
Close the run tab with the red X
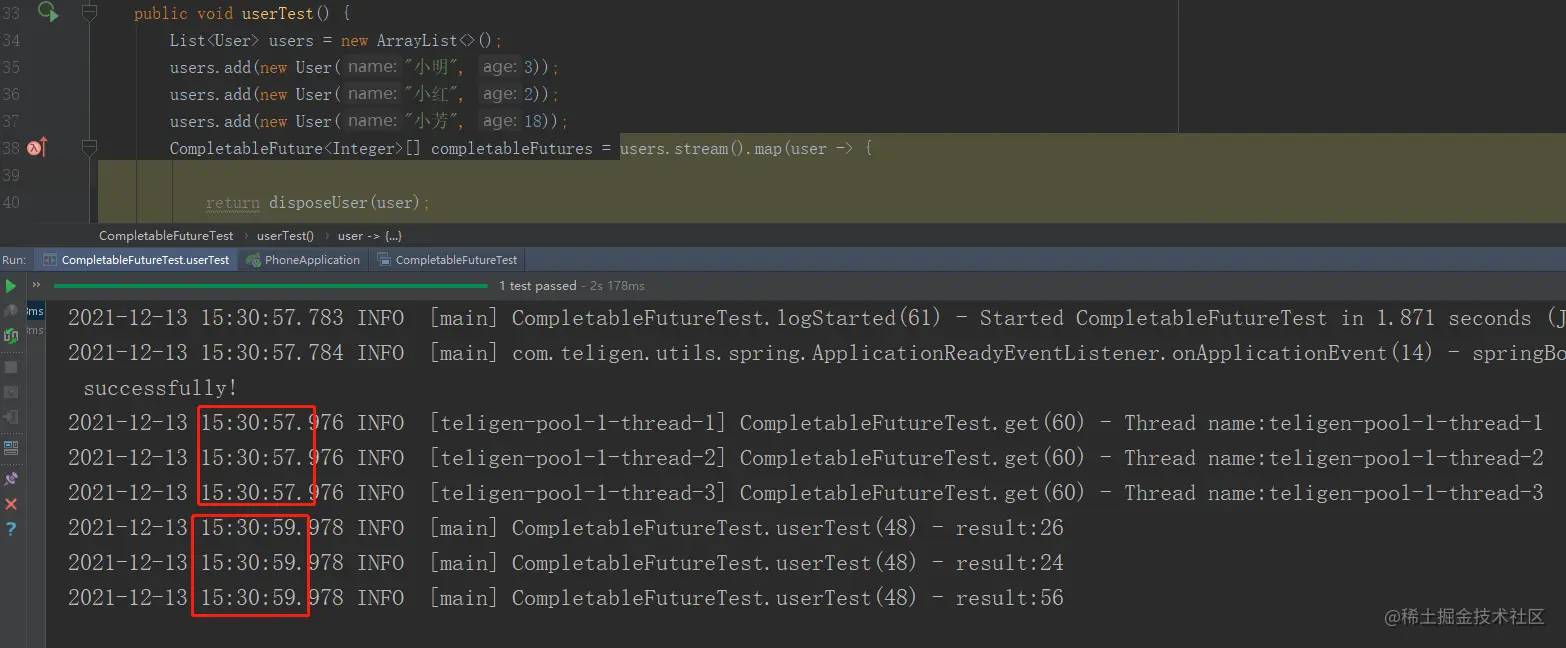[x=11, y=504]
